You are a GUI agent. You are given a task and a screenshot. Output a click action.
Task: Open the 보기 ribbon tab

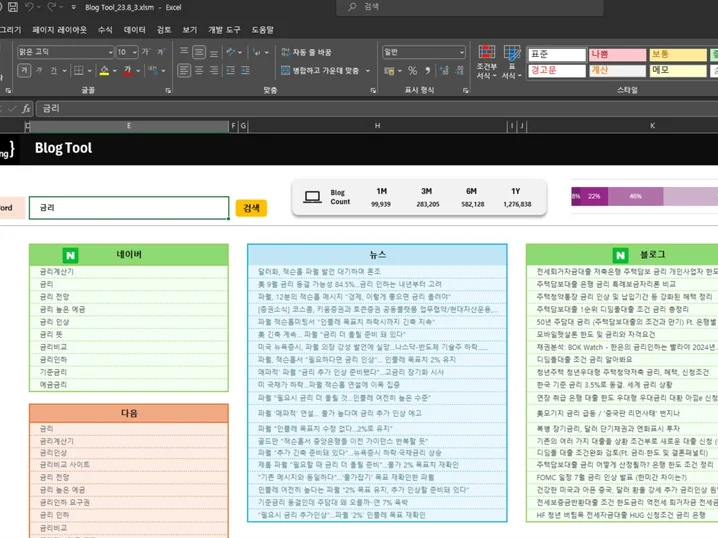[x=190, y=30]
